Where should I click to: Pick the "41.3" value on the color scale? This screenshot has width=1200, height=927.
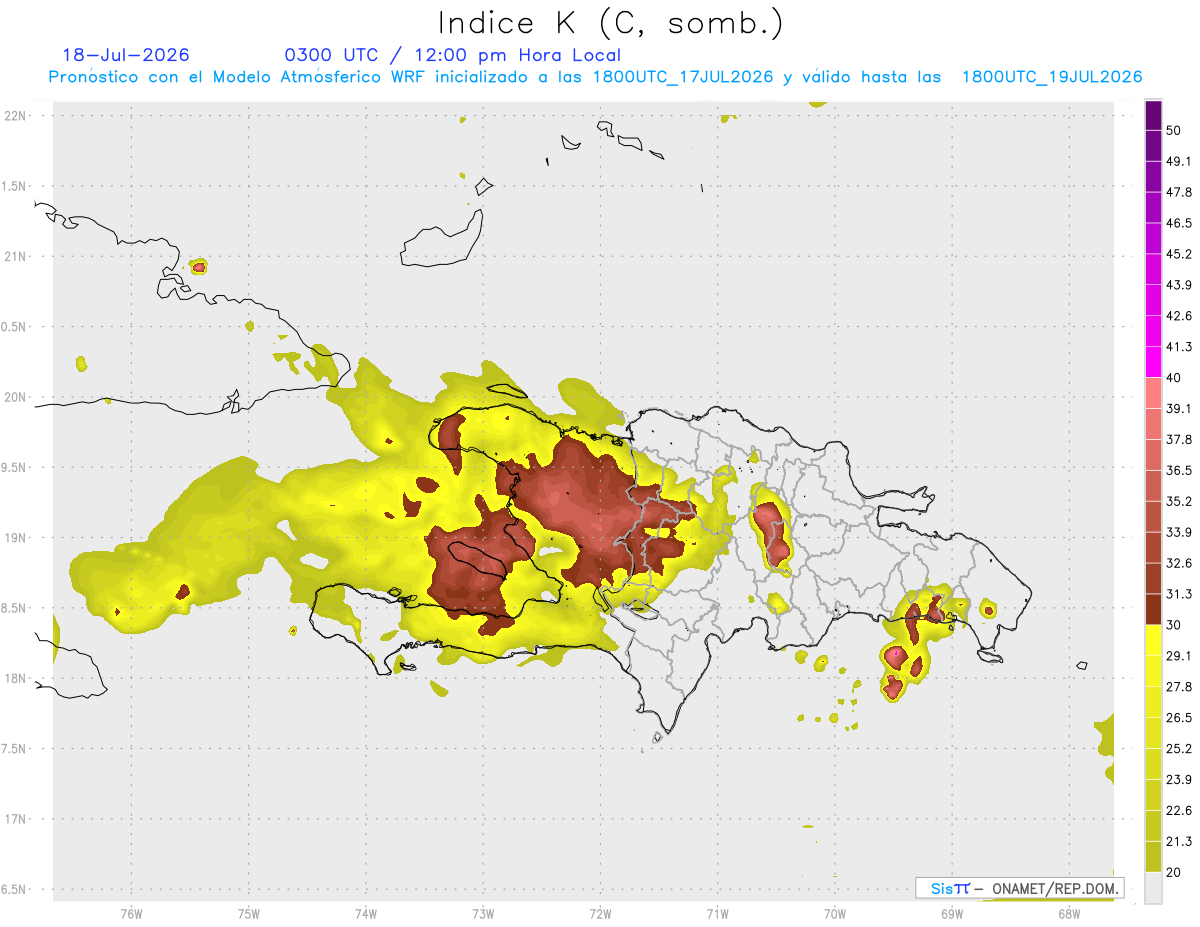click(x=1179, y=347)
